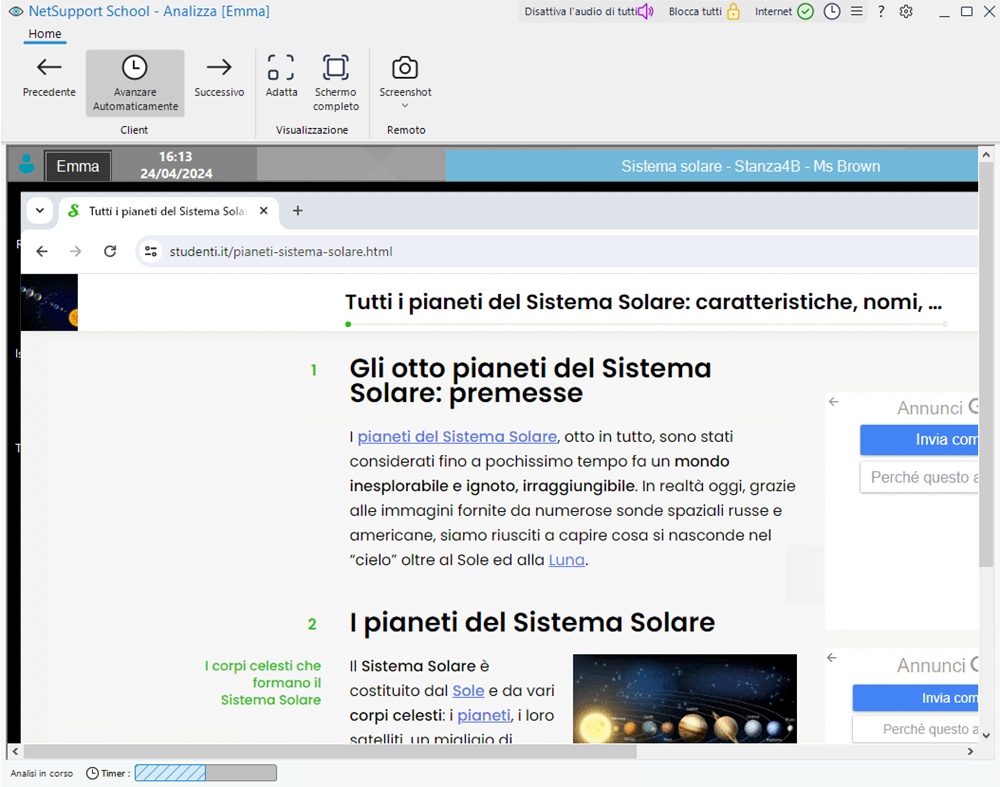Viewport: 1000px width, 787px height.
Task: Toggle Disattiva l'audio di tutti
Action: pyautogui.click(x=589, y=12)
